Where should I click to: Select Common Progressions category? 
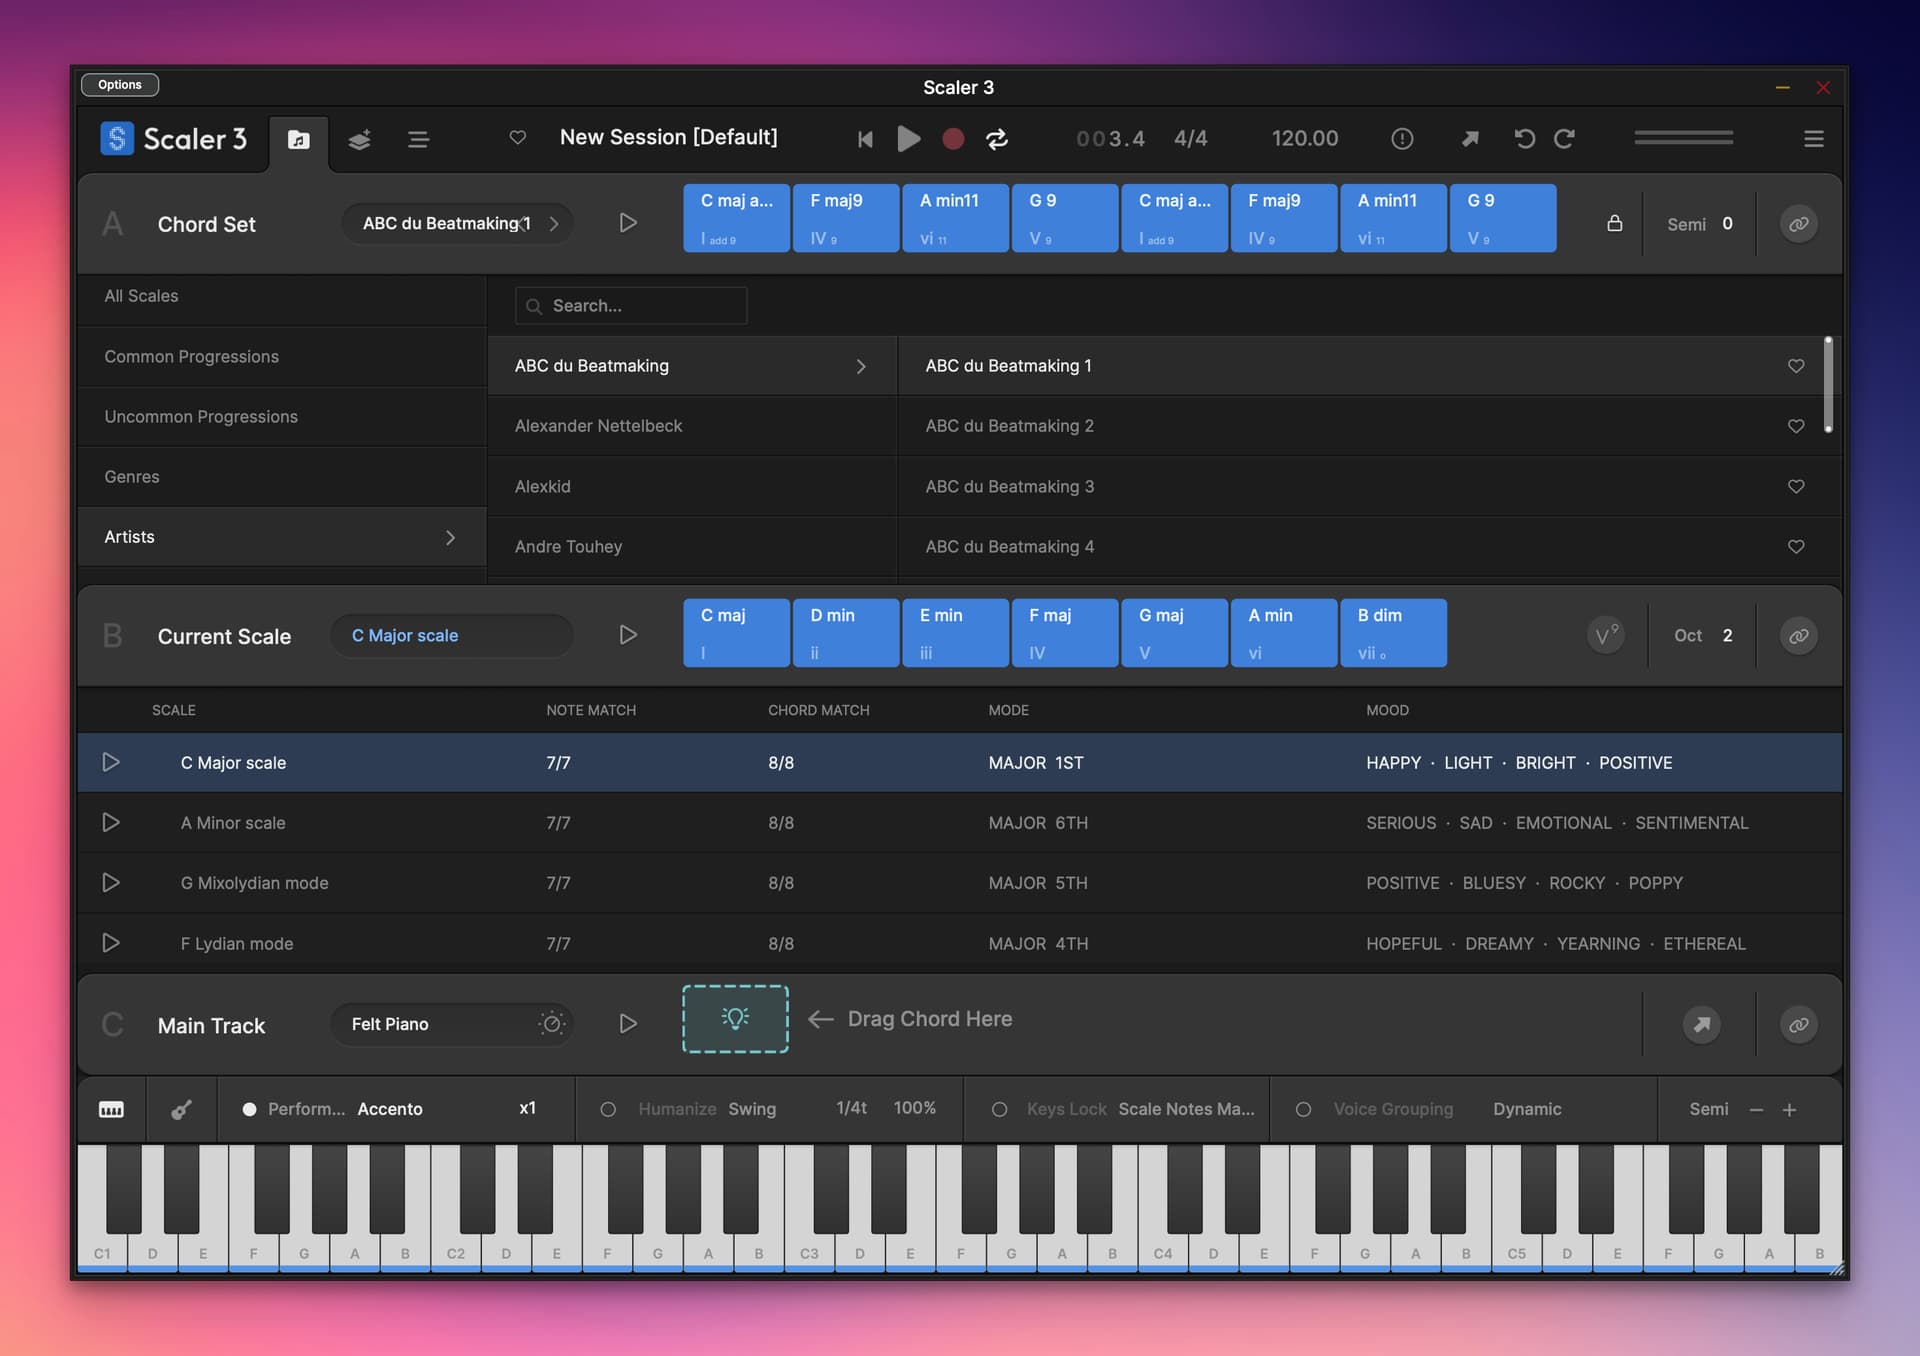pos(282,357)
